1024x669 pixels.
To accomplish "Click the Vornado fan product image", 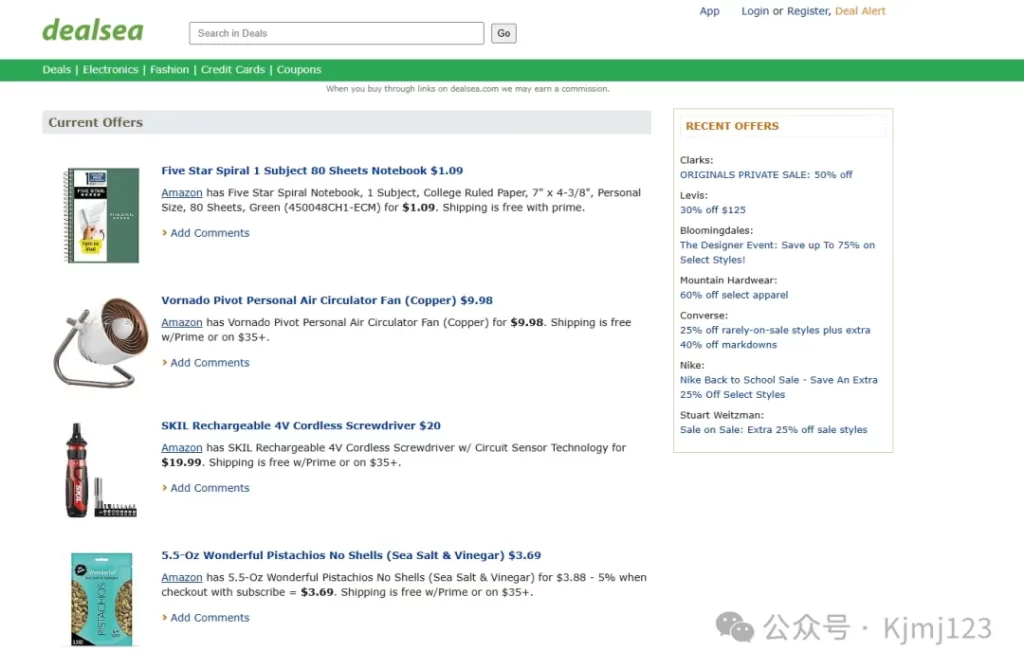I will click(x=101, y=342).
